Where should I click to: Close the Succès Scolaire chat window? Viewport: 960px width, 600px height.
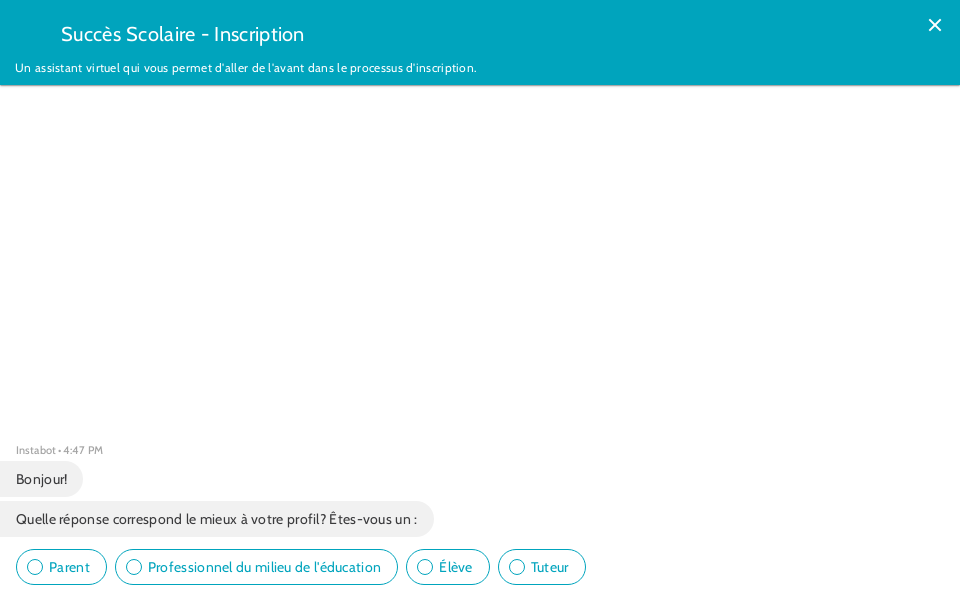point(934,25)
